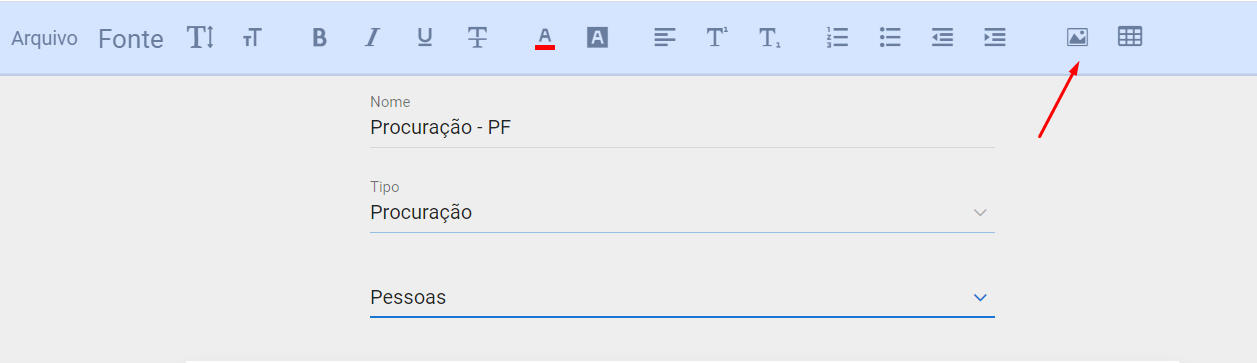Toggle underline formatting

pos(425,38)
